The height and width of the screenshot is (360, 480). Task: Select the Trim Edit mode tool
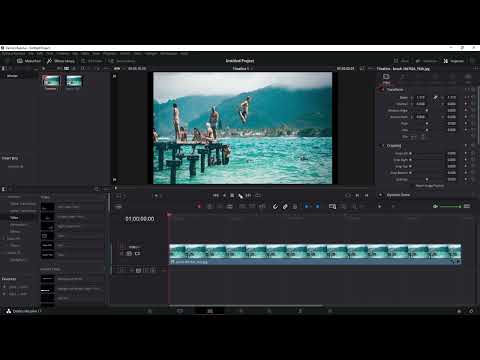[210, 207]
